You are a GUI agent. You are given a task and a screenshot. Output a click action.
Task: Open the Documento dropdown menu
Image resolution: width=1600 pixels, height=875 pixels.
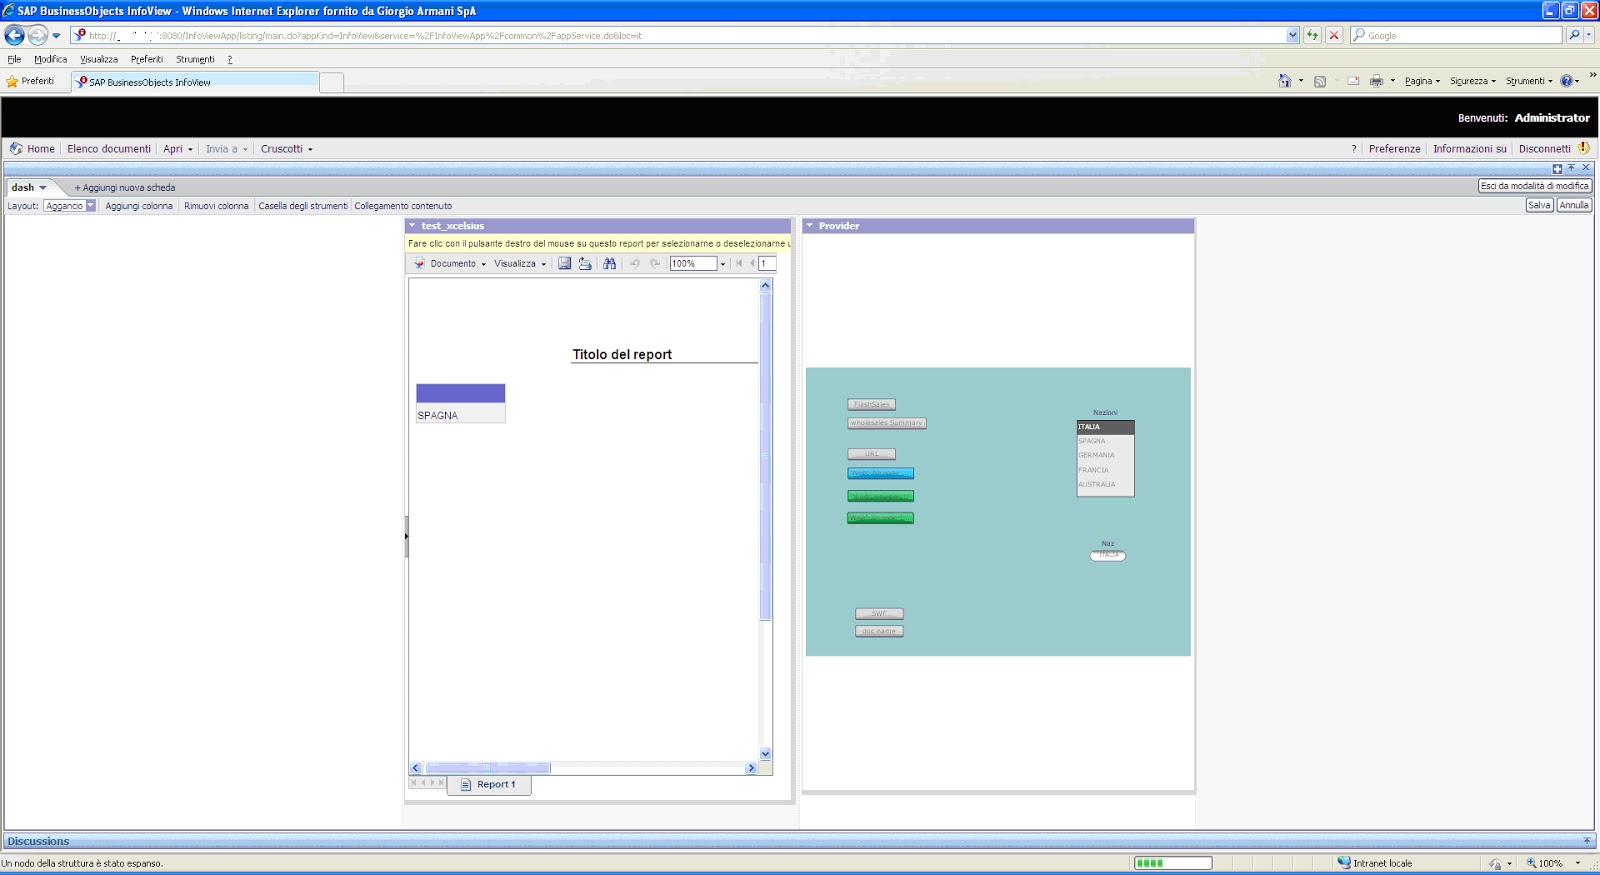click(x=458, y=264)
